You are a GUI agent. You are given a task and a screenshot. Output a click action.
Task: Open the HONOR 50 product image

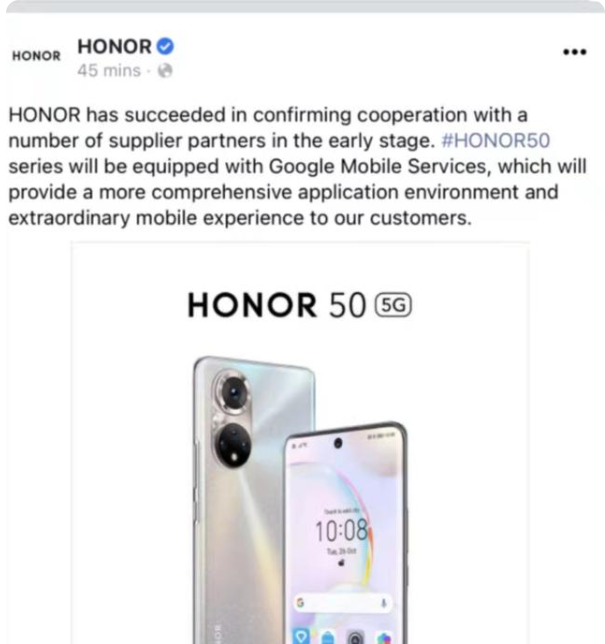point(301,444)
